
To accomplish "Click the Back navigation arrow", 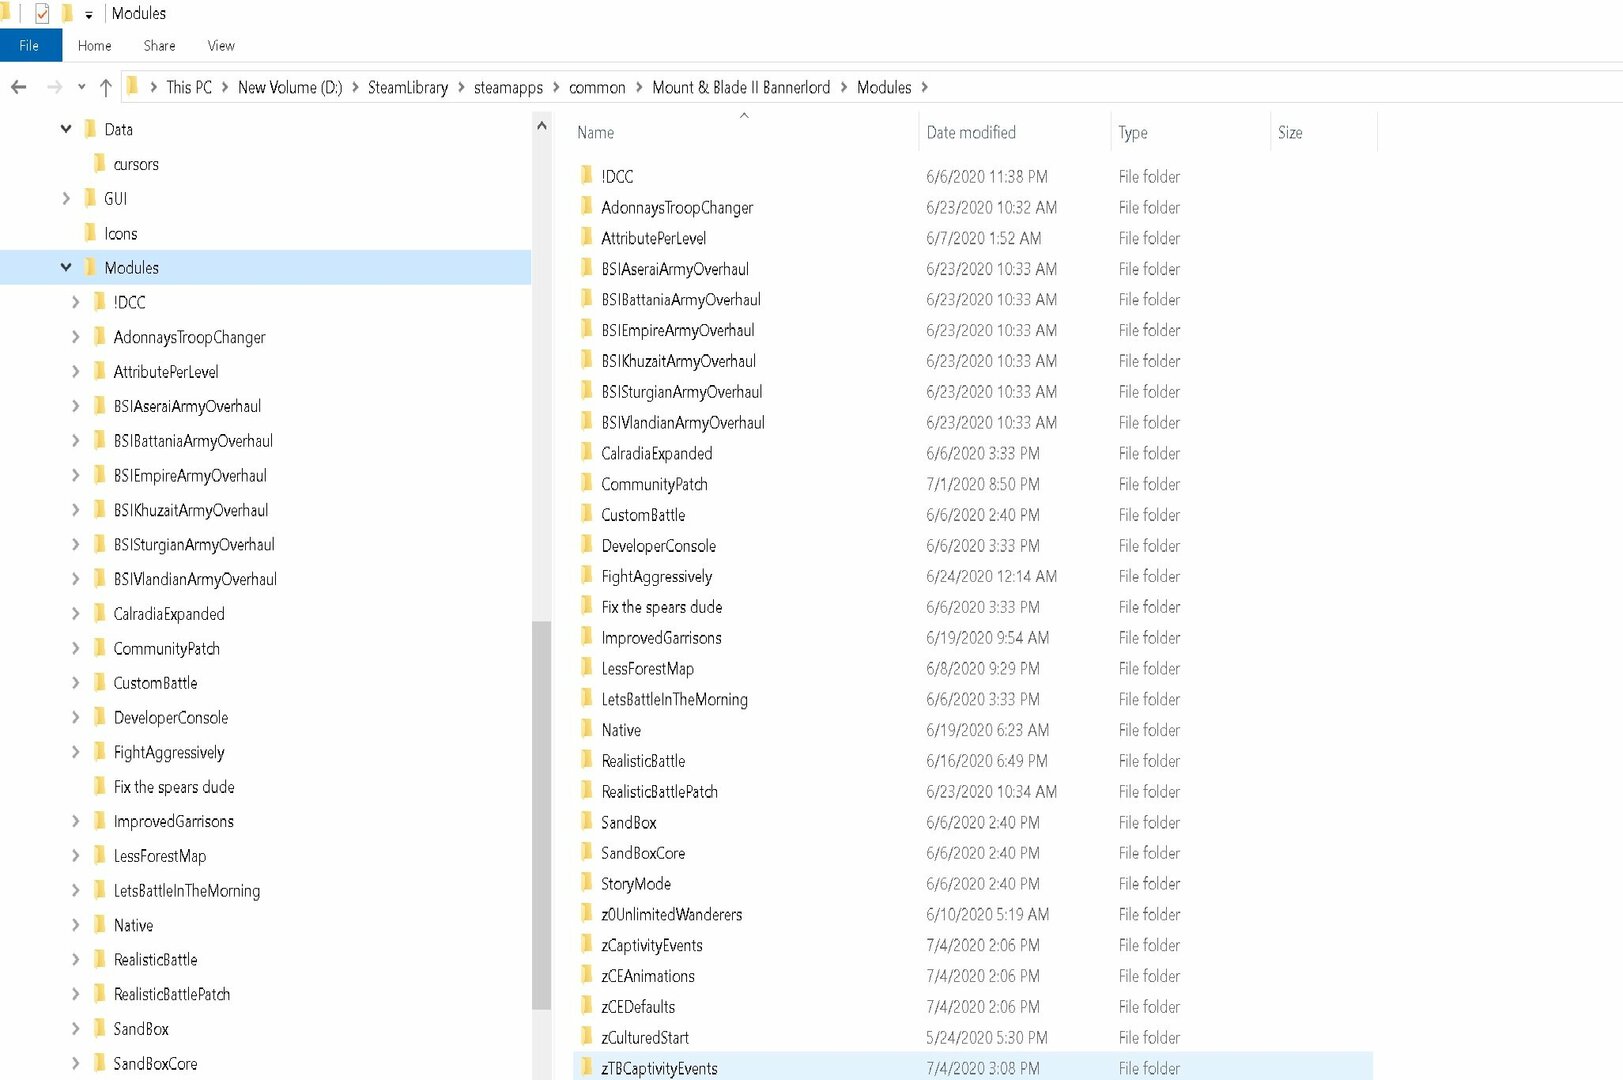I will [x=18, y=87].
